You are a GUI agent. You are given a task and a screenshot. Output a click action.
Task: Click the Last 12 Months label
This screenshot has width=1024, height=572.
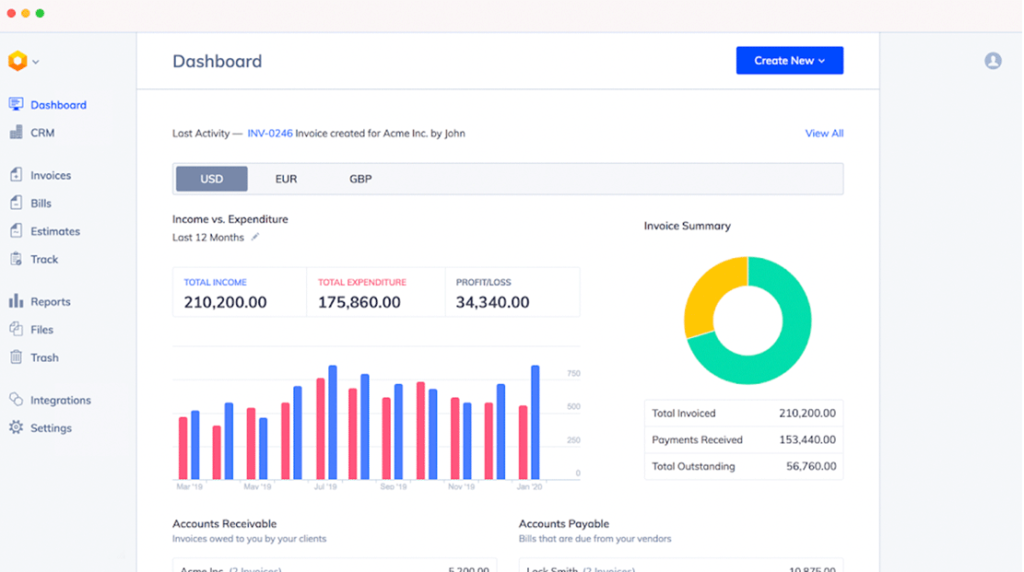tap(208, 238)
